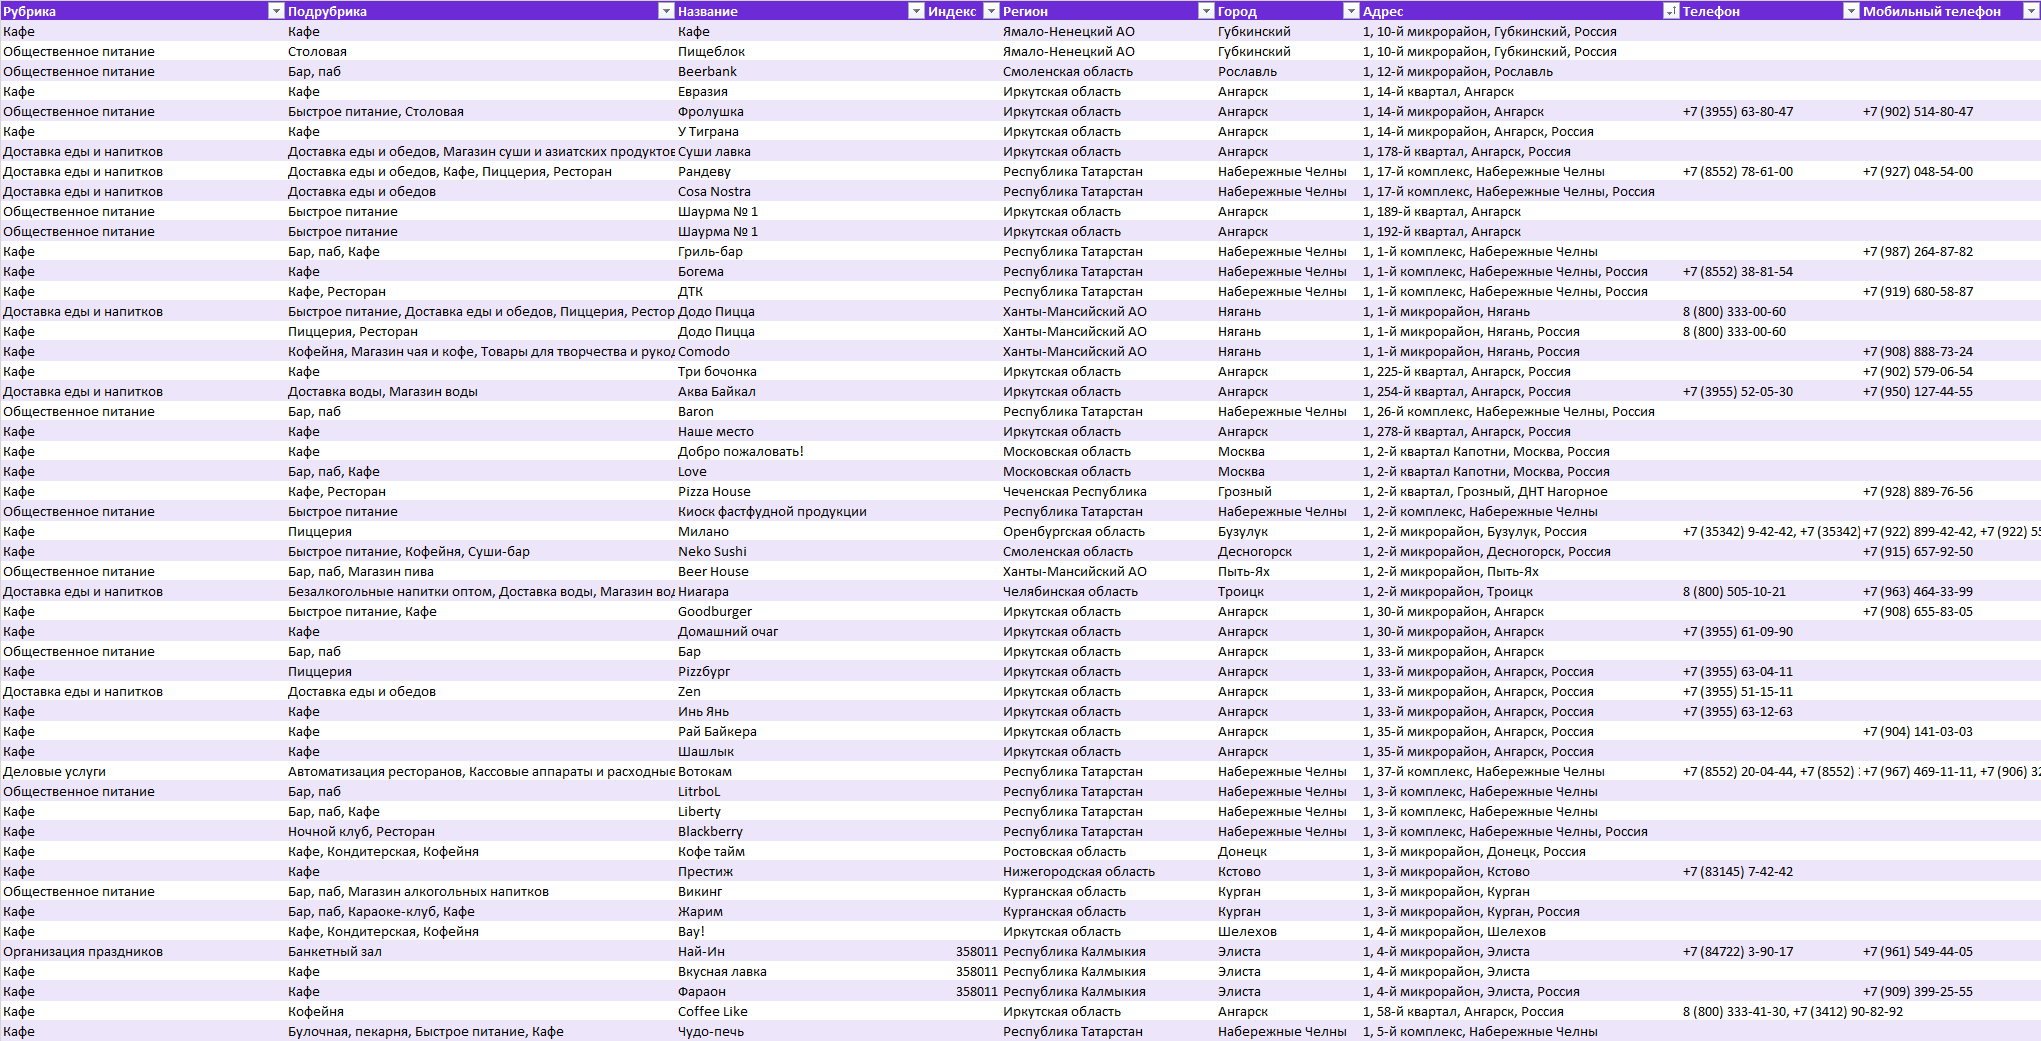Select the cell with name Neko Sushi
Viewport: 2041px width, 1041px height.
tap(800, 551)
